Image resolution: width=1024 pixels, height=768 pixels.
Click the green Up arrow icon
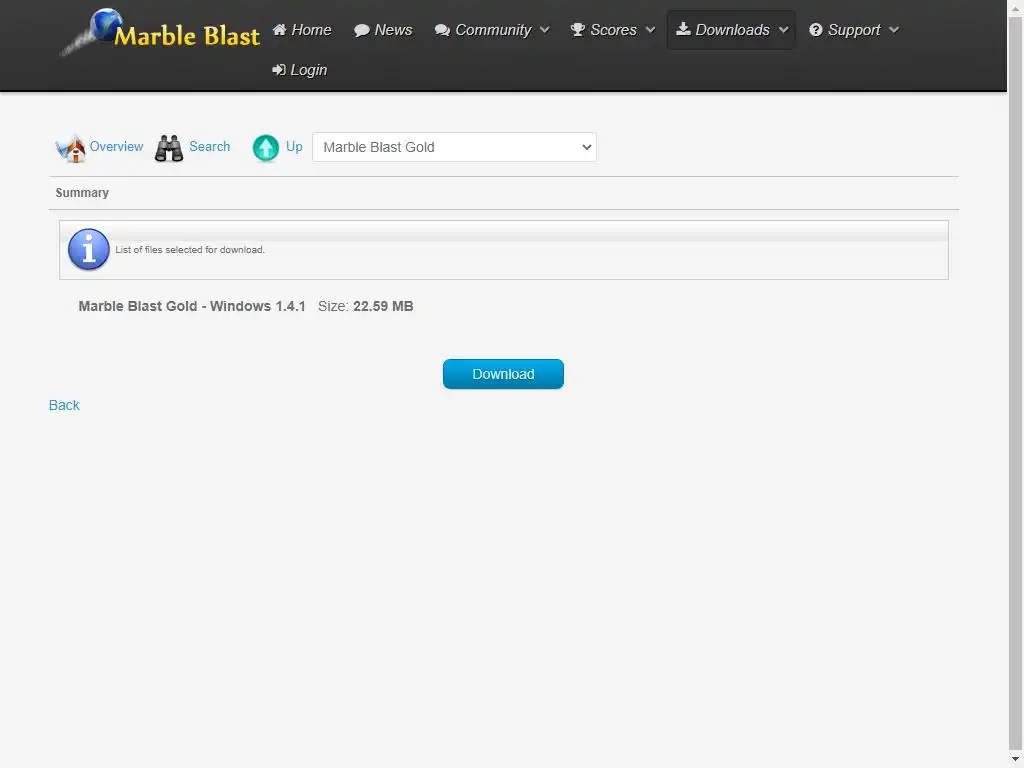266,148
